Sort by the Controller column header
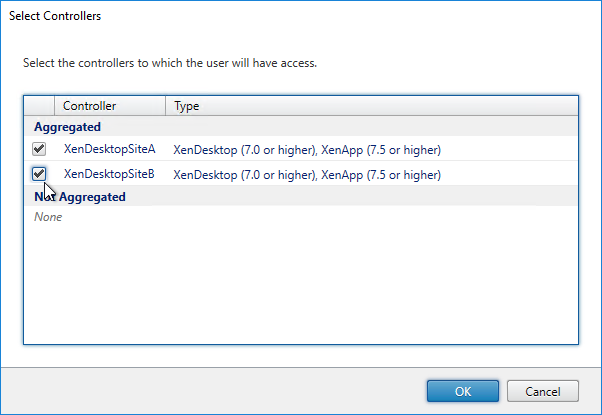Image resolution: width=602 pixels, height=415 pixels. click(110, 106)
